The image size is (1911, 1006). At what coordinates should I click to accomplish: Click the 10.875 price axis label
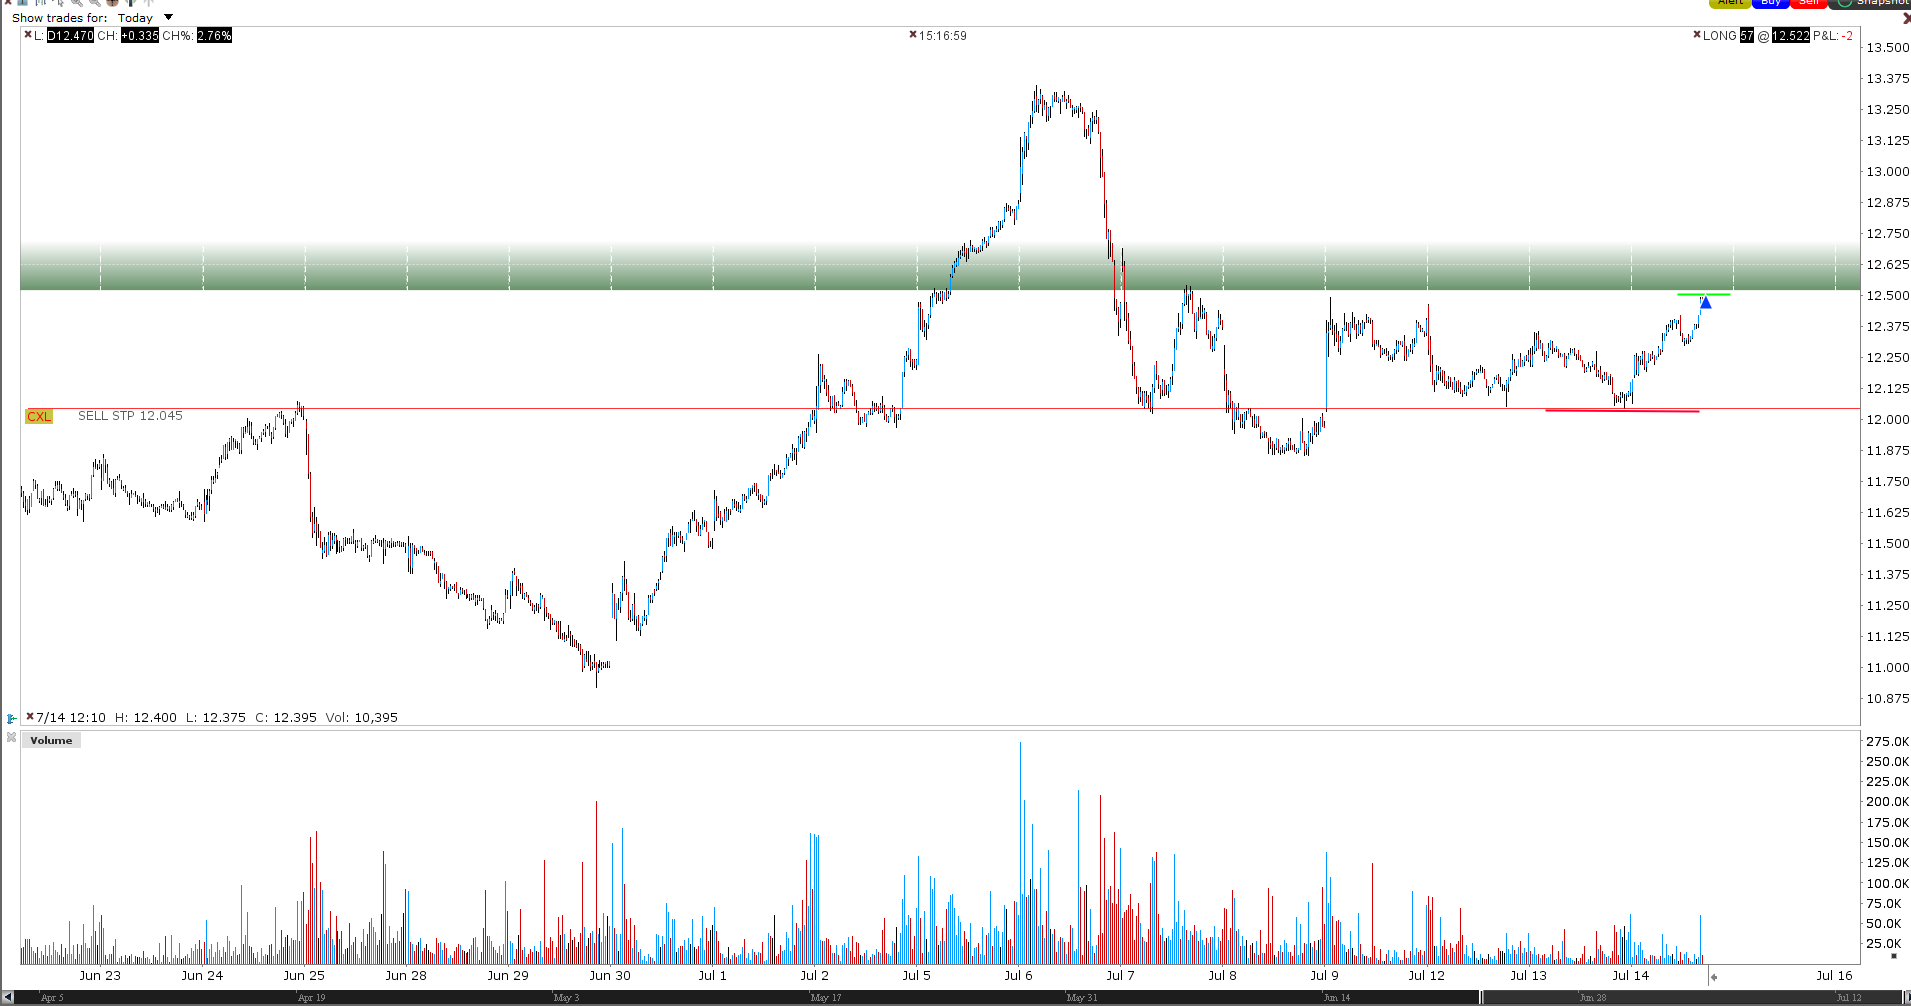click(1888, 698)
